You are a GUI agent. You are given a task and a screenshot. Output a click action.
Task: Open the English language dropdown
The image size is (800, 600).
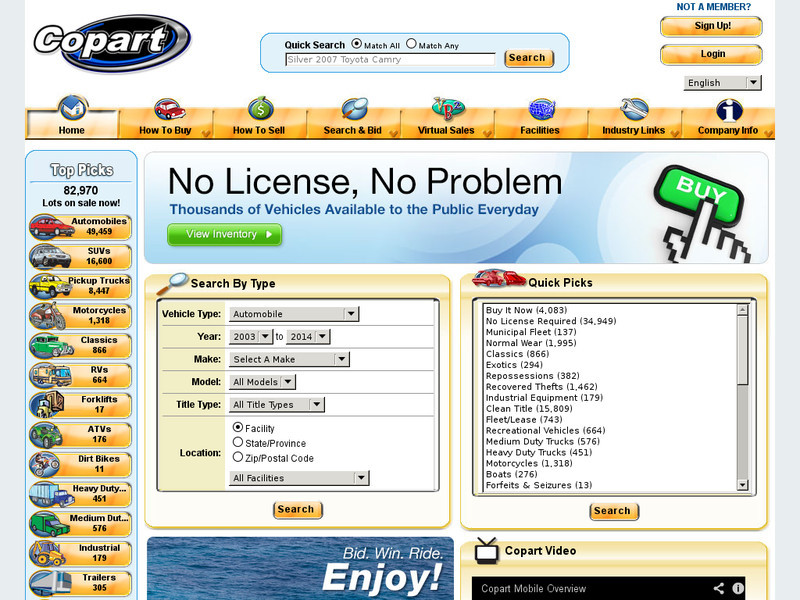click(x=722, y=83)
